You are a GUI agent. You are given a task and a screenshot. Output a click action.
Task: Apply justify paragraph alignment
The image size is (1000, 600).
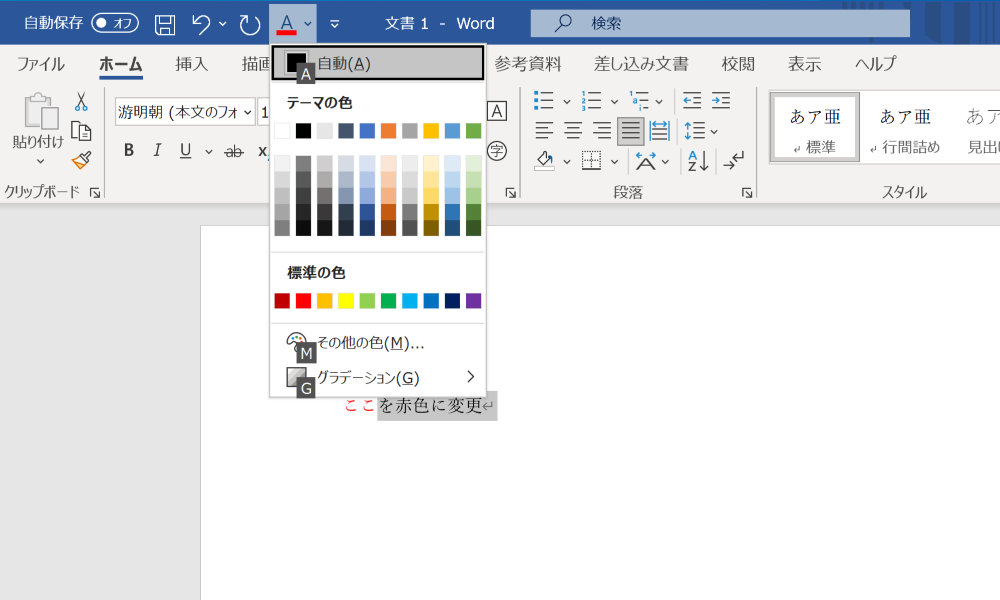(630, 131)
